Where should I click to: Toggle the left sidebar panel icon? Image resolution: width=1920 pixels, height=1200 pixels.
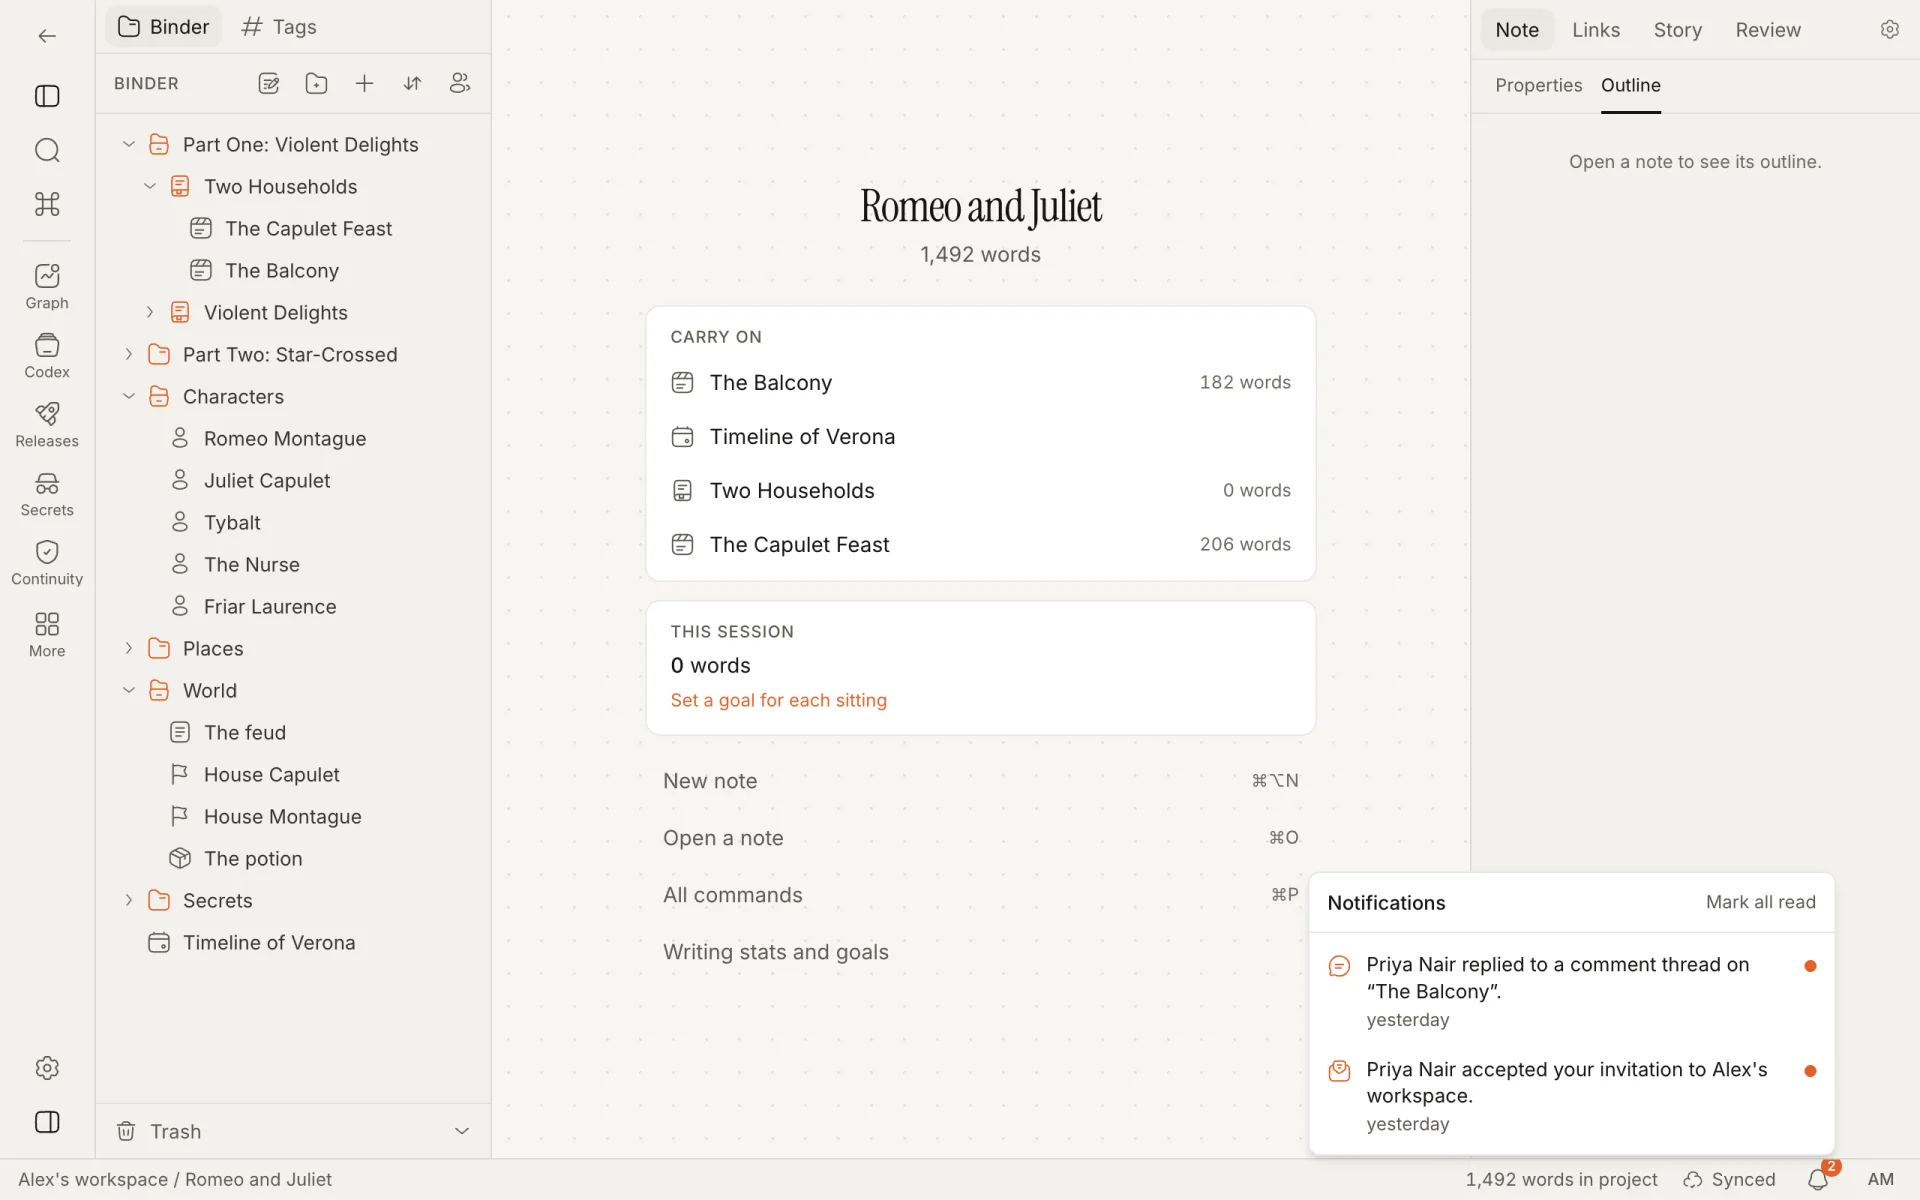coord(47,96)
